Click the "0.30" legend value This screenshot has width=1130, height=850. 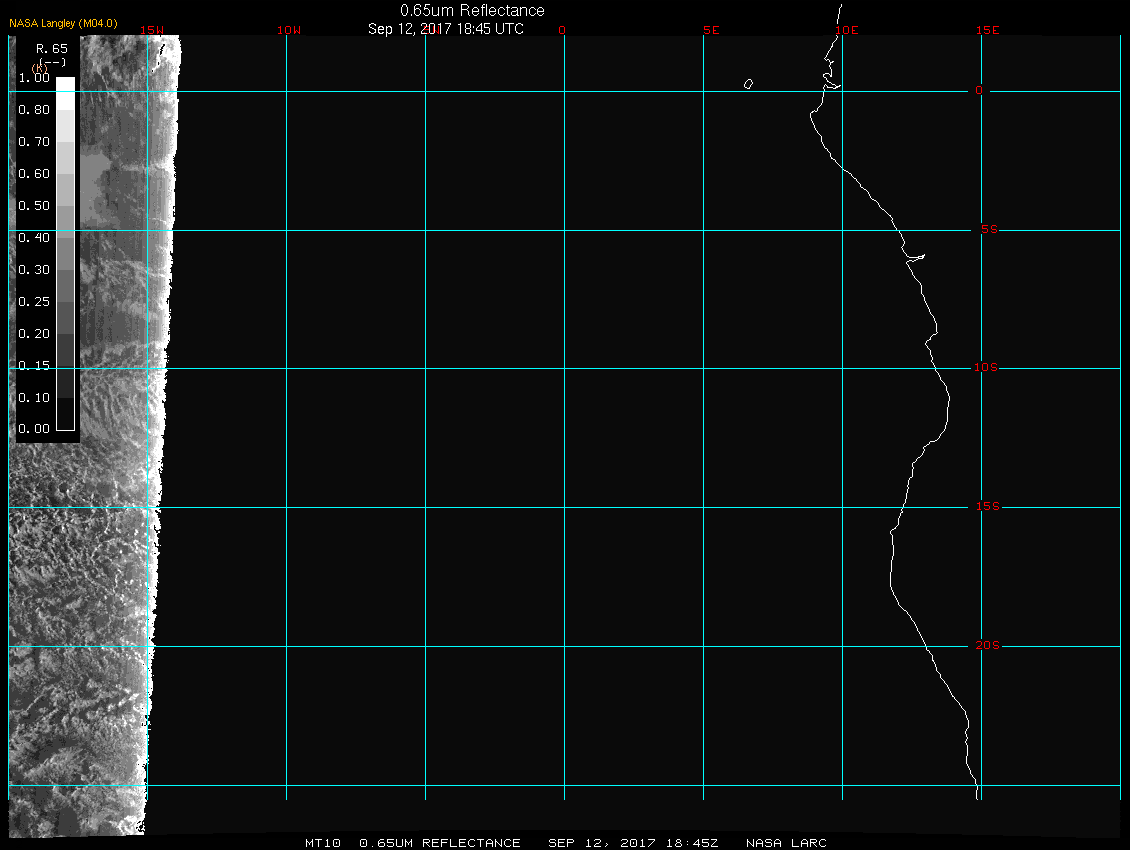pyautogui.click(x=34, y=270)
